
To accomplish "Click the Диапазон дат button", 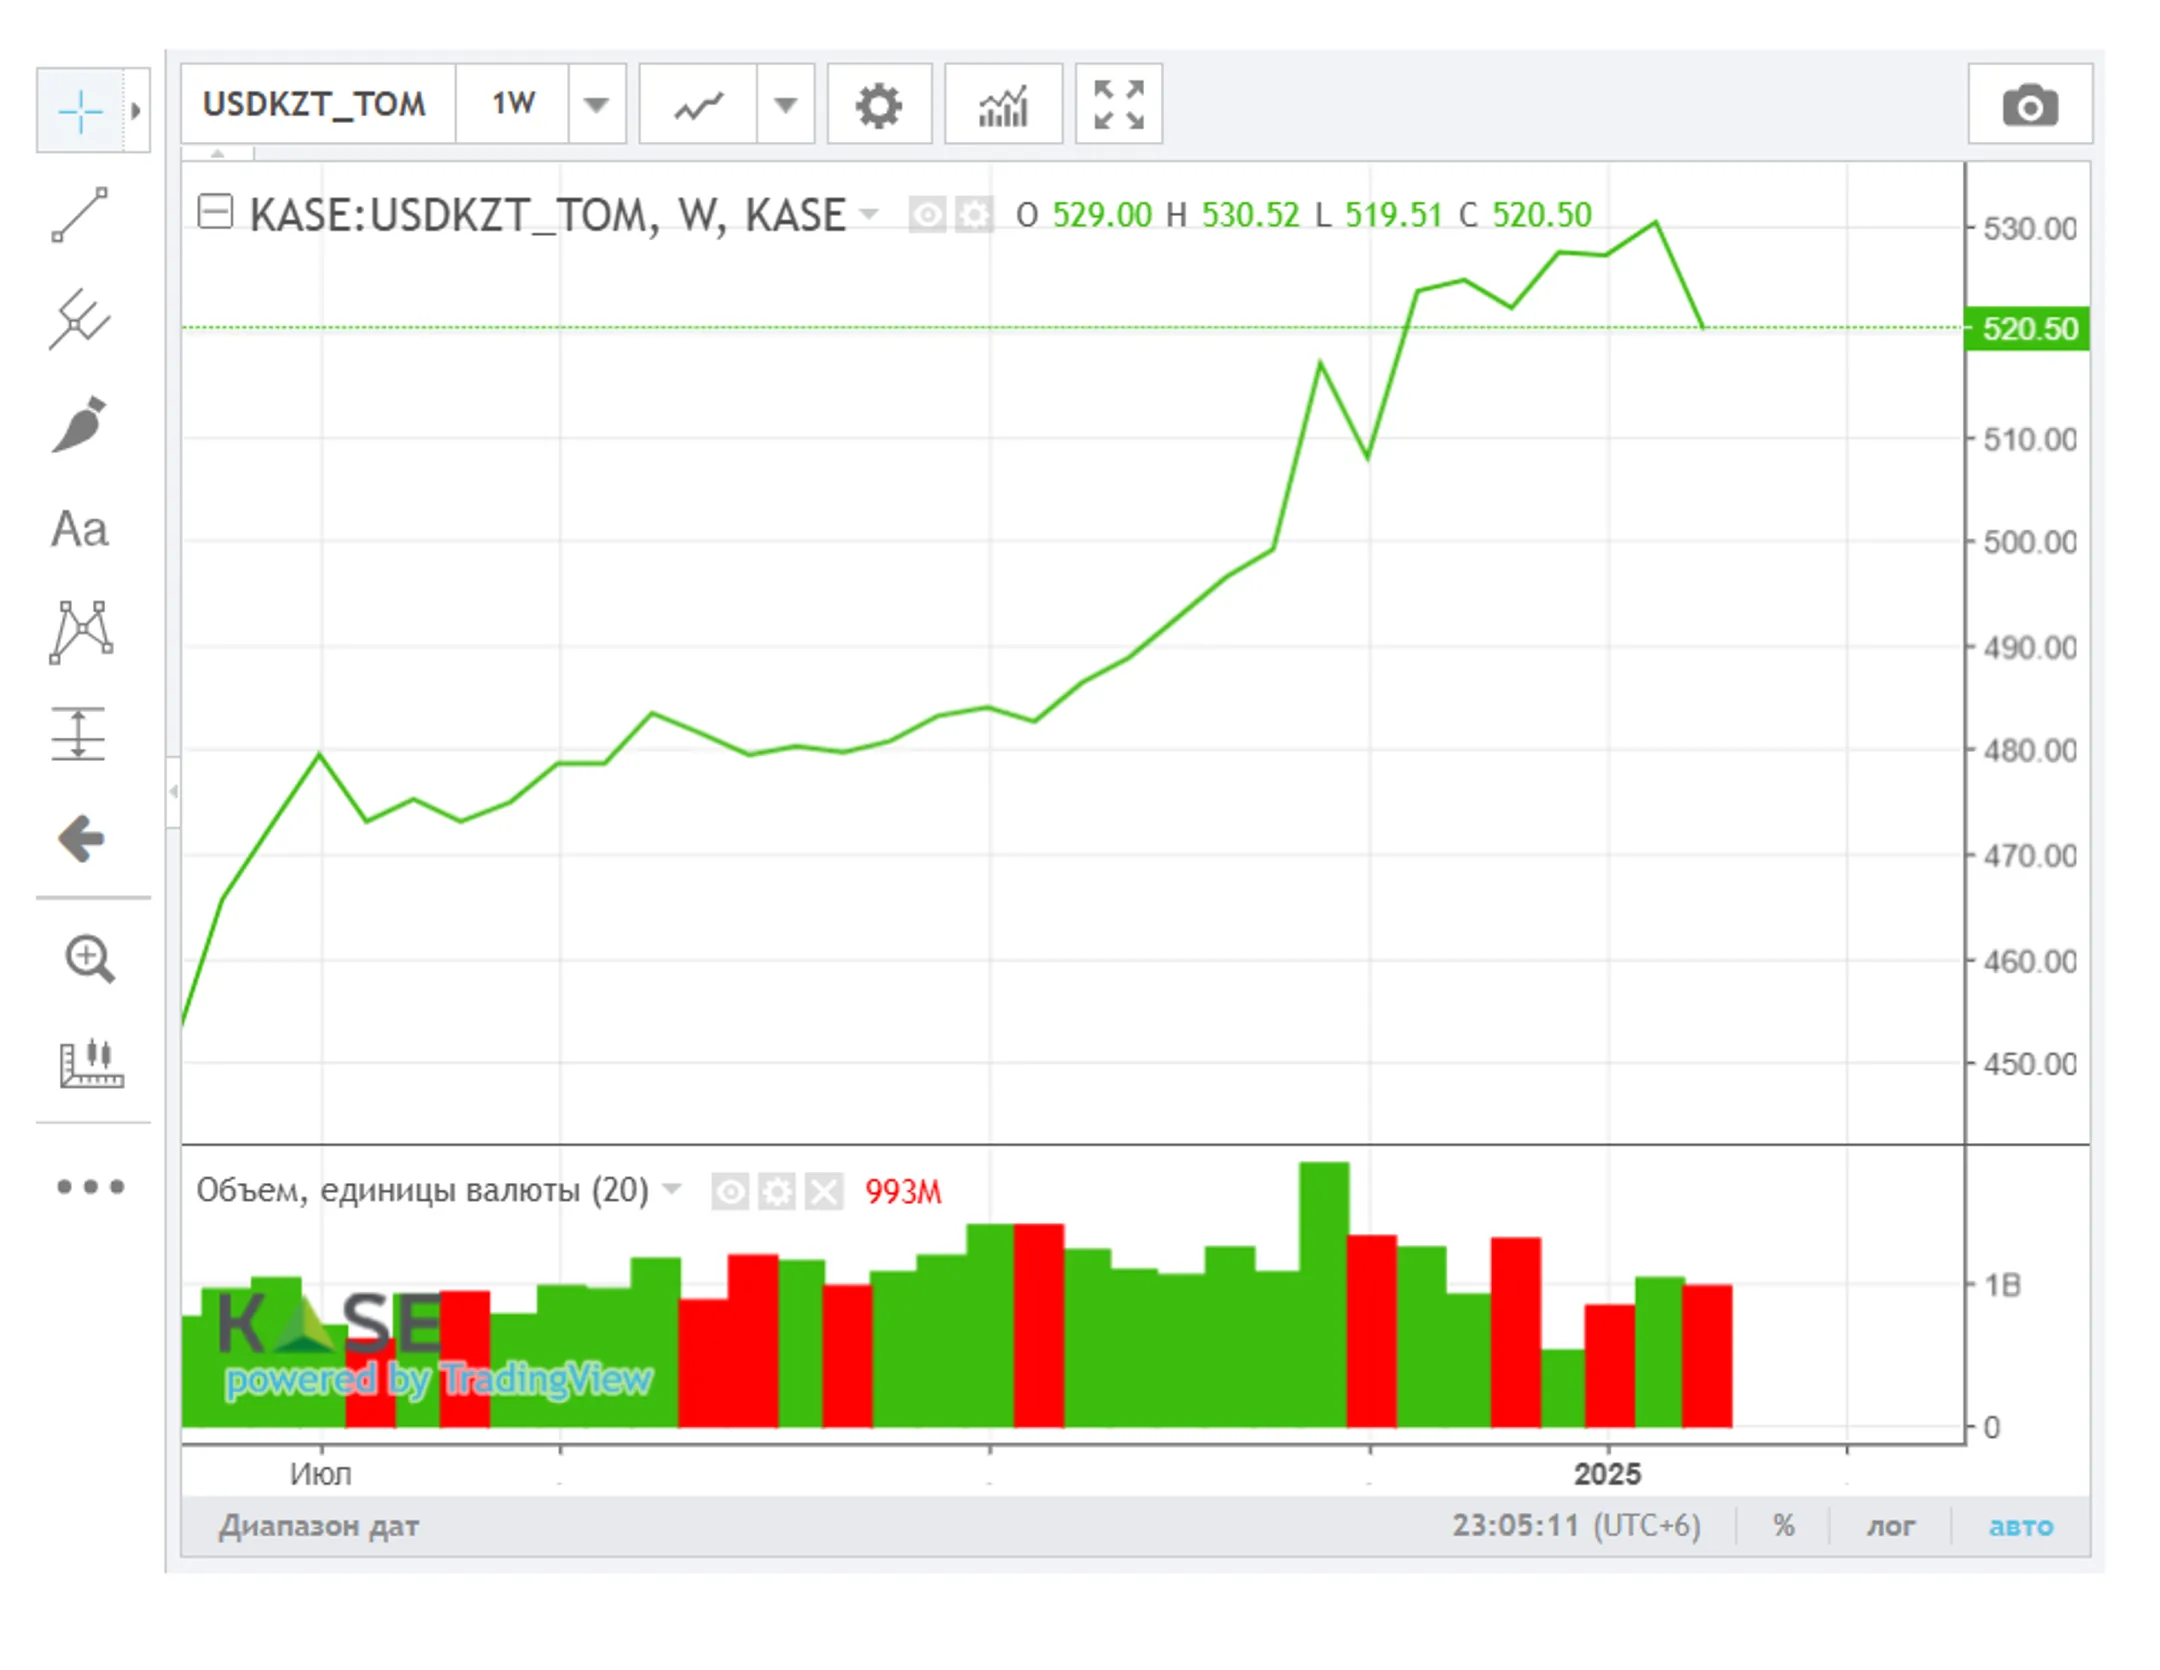I will [x=319, y=1526].
